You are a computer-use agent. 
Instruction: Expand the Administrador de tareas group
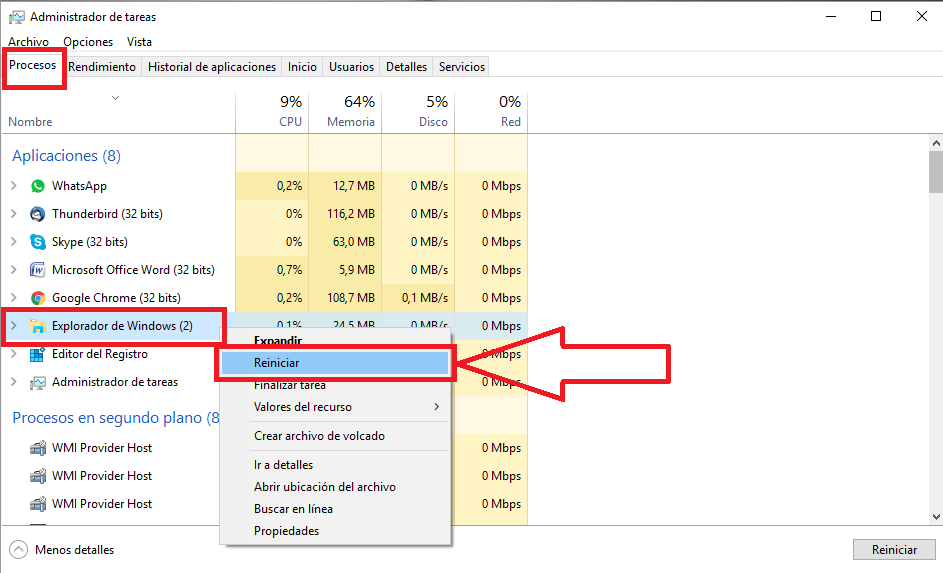(x=14, y=382)
